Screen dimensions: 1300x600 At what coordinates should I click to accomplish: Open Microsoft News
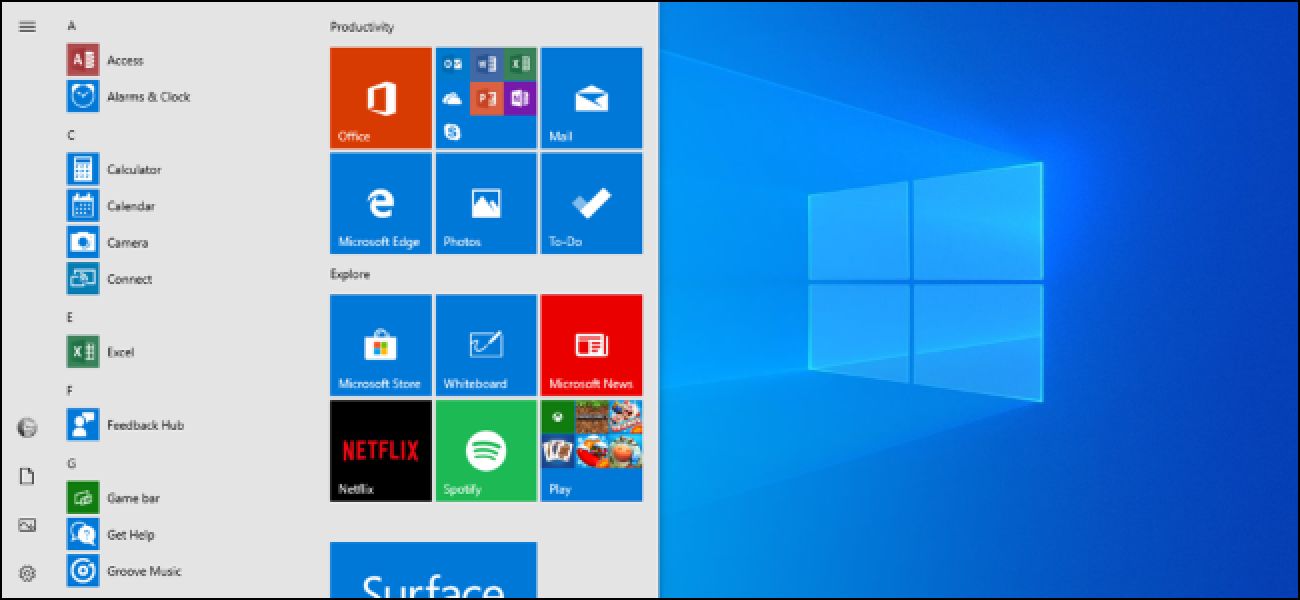click(x=591, y=345)
